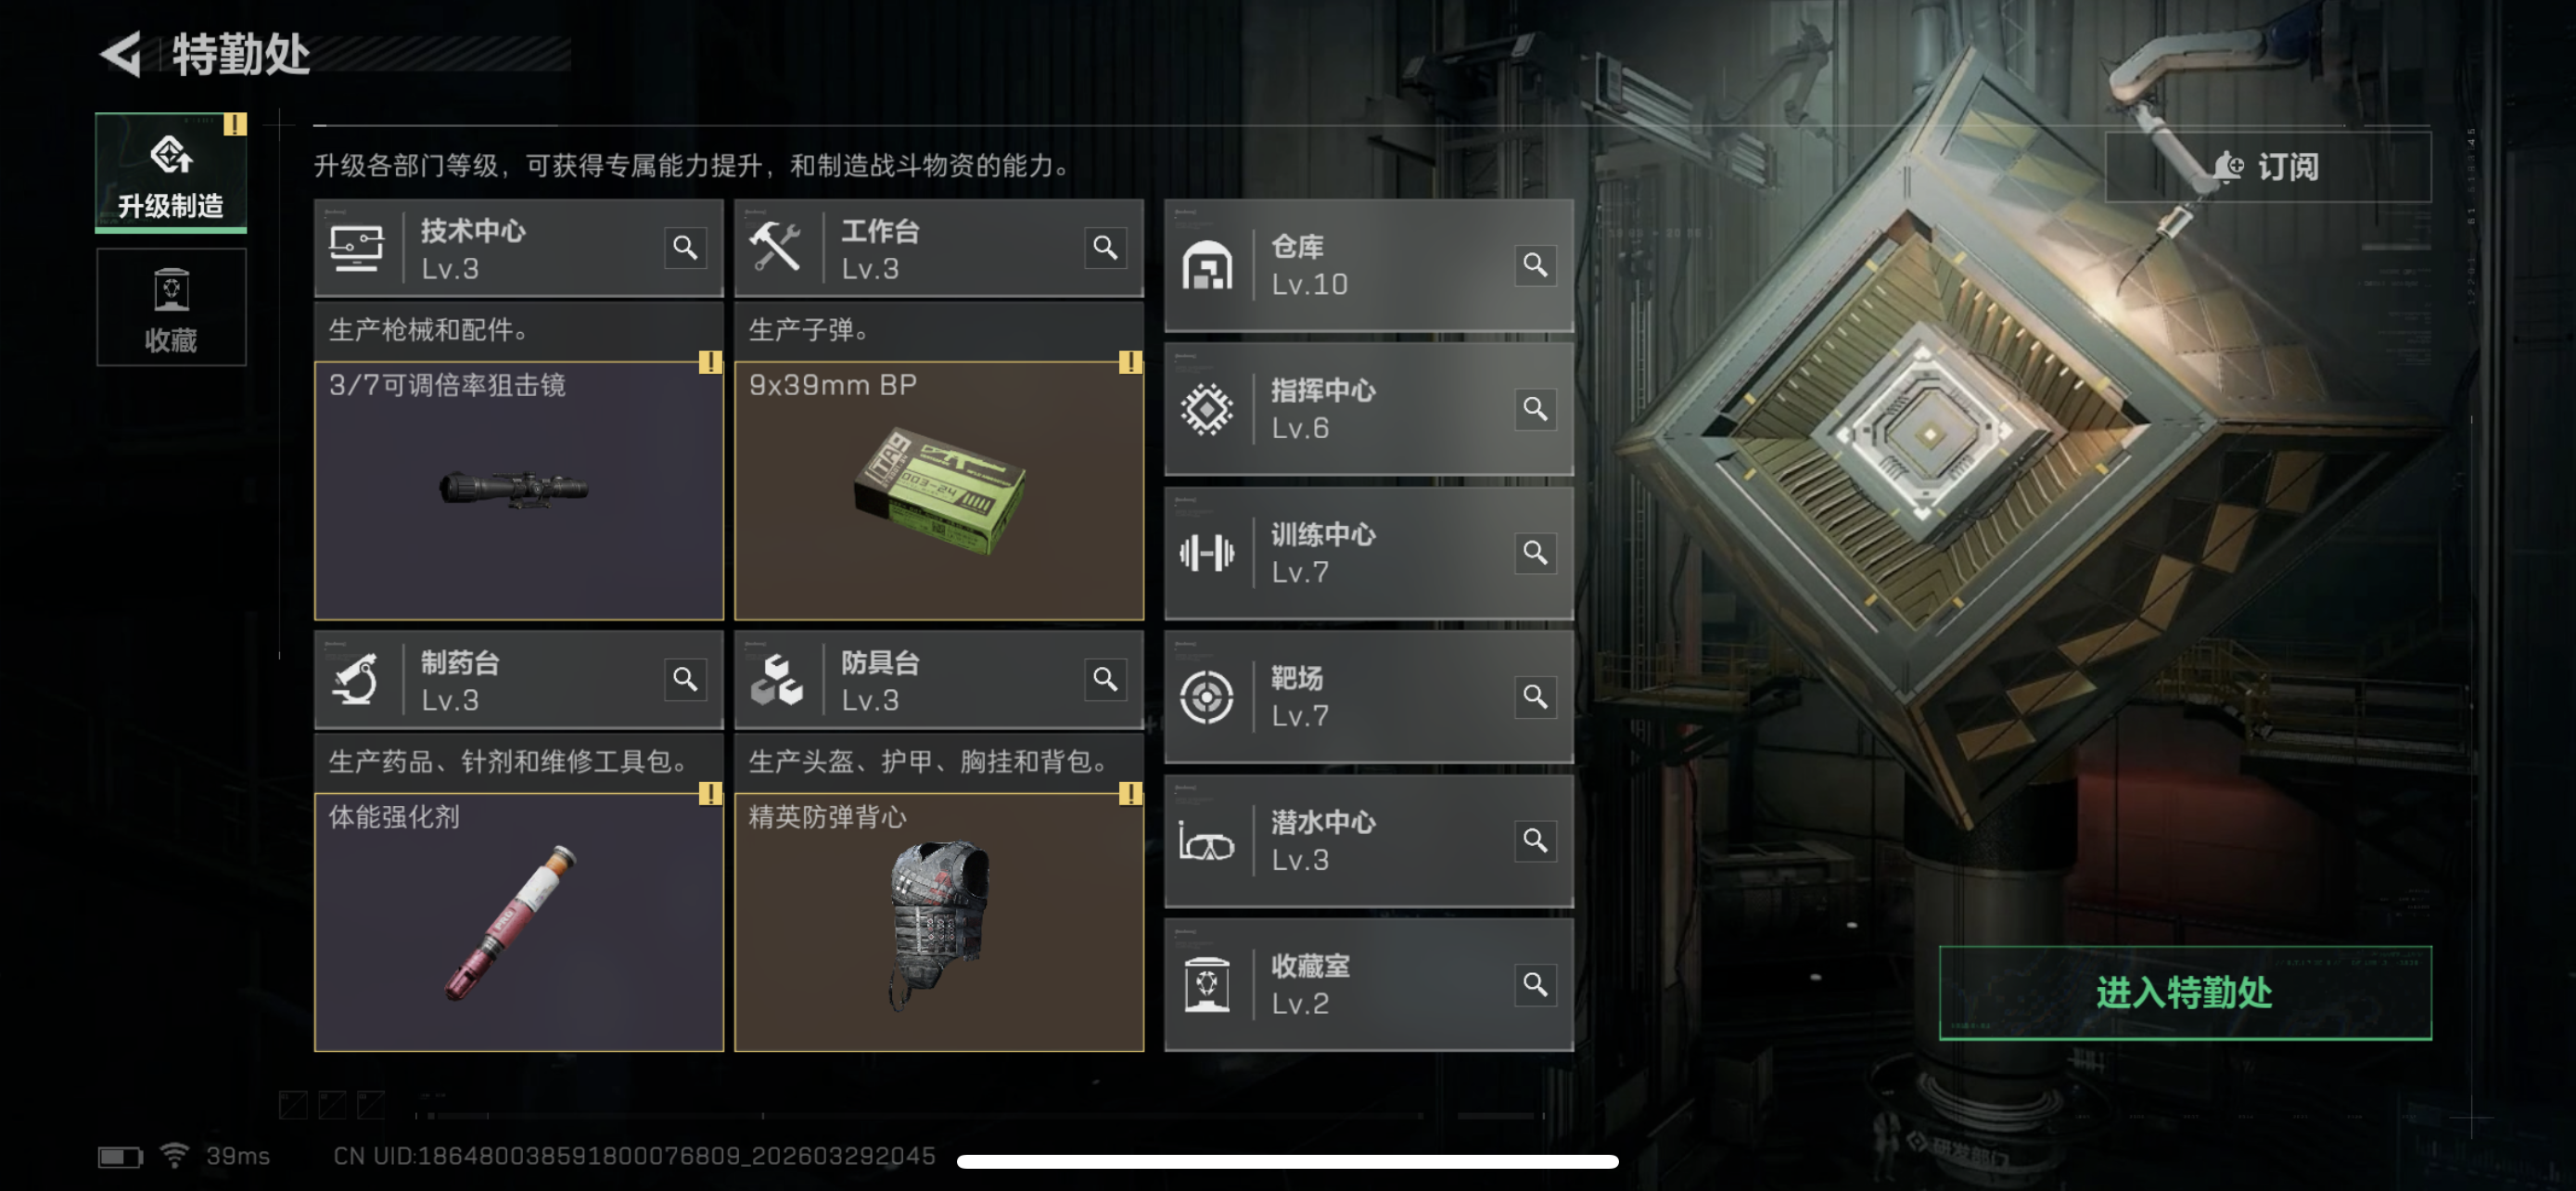Open details magnifier for 收藏室

(1535, 984)
